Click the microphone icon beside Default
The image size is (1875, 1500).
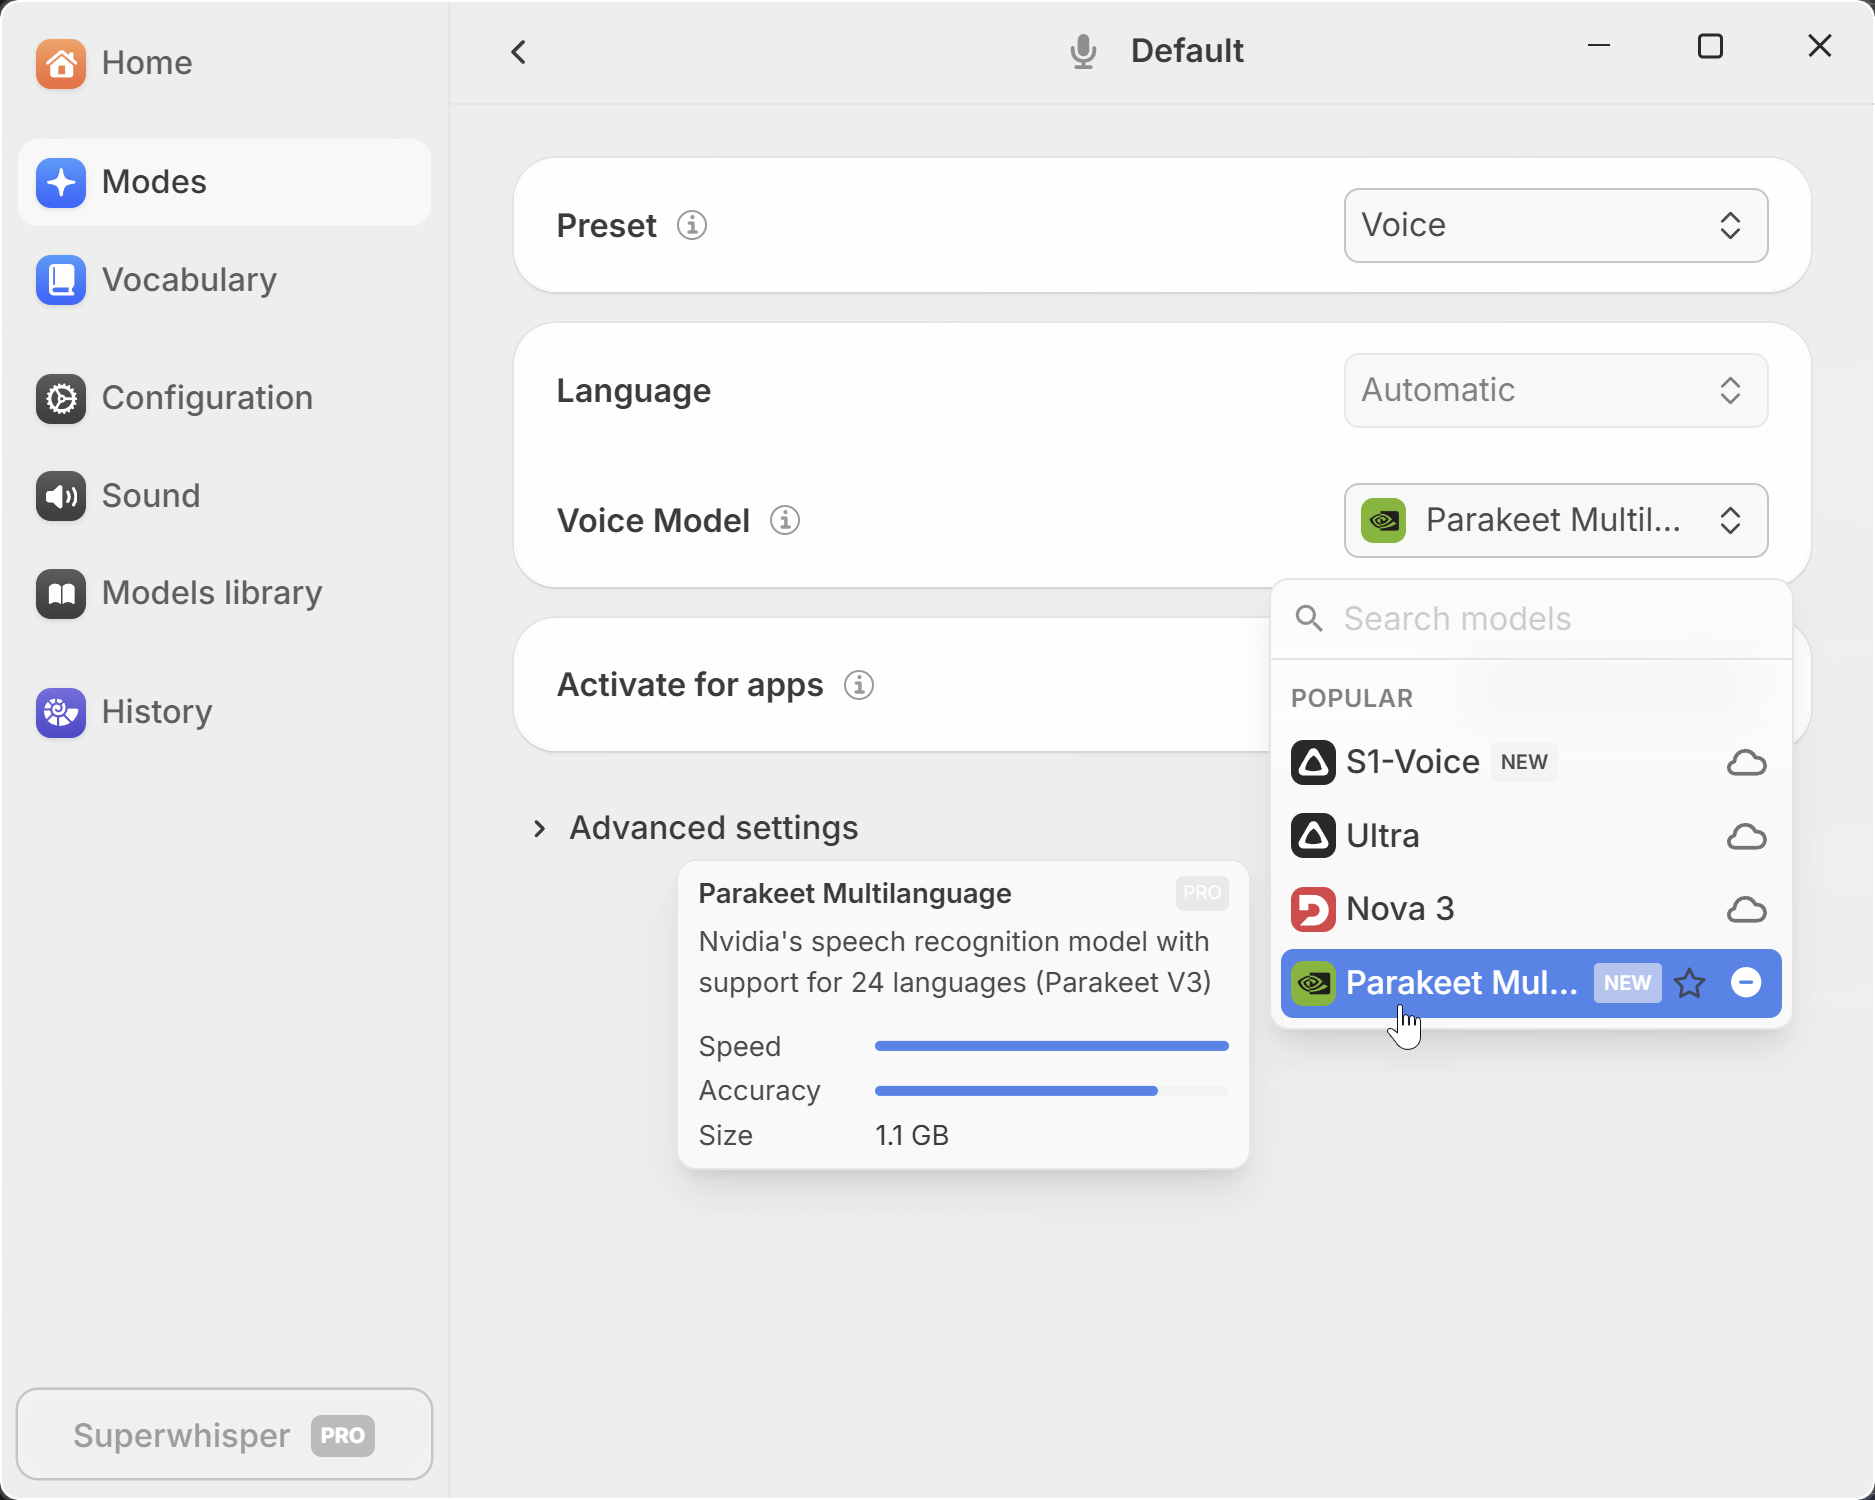click(1083, 51)
